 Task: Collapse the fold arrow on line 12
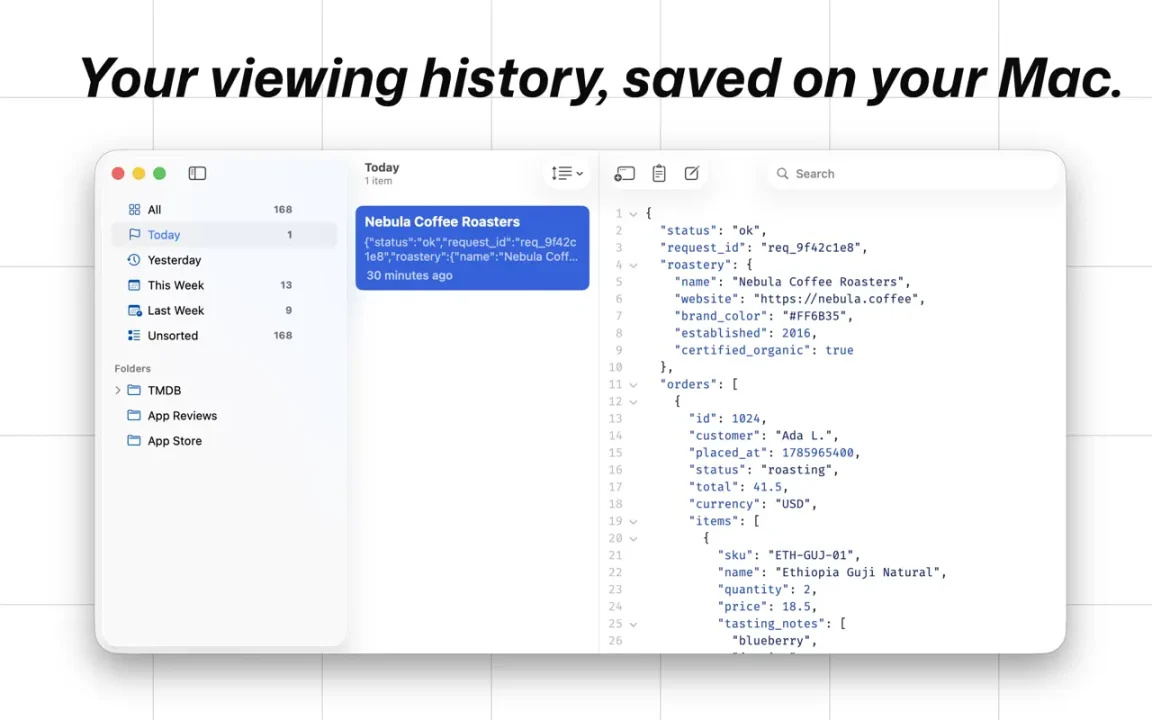coord(633,402)
